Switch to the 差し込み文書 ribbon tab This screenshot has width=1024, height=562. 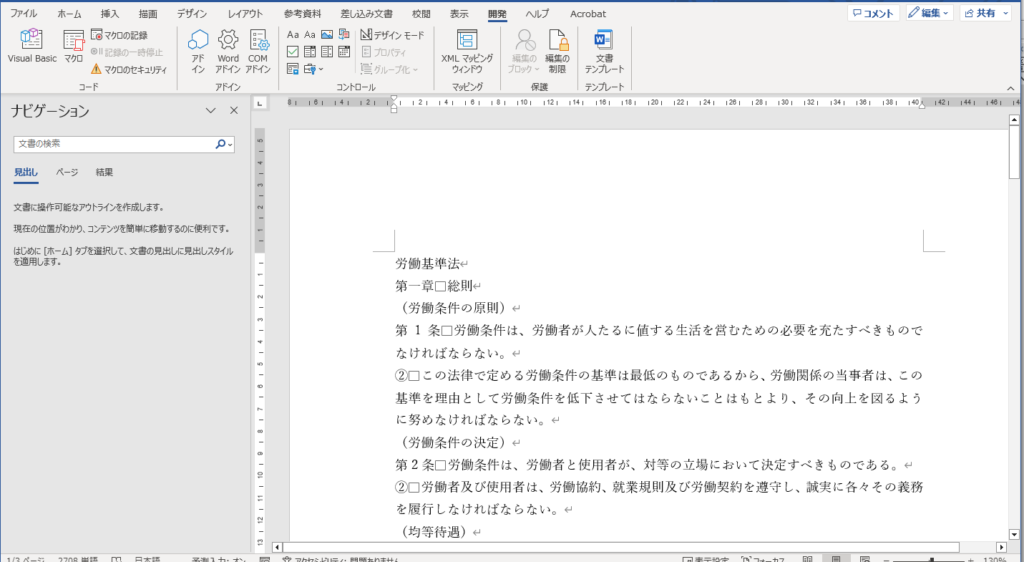coord(366,14)
